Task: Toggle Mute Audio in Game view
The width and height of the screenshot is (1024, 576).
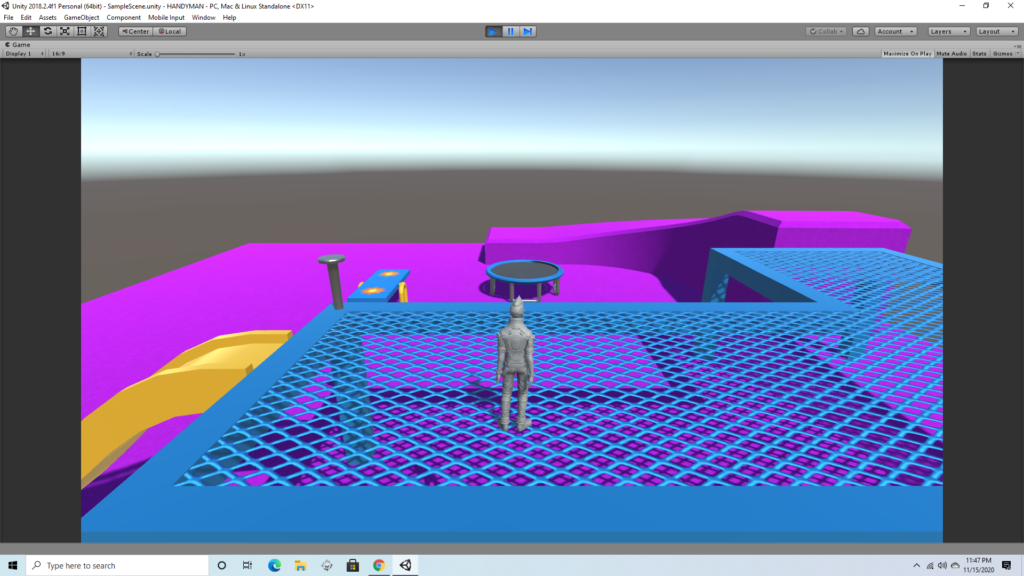Action: click(951, 53)
